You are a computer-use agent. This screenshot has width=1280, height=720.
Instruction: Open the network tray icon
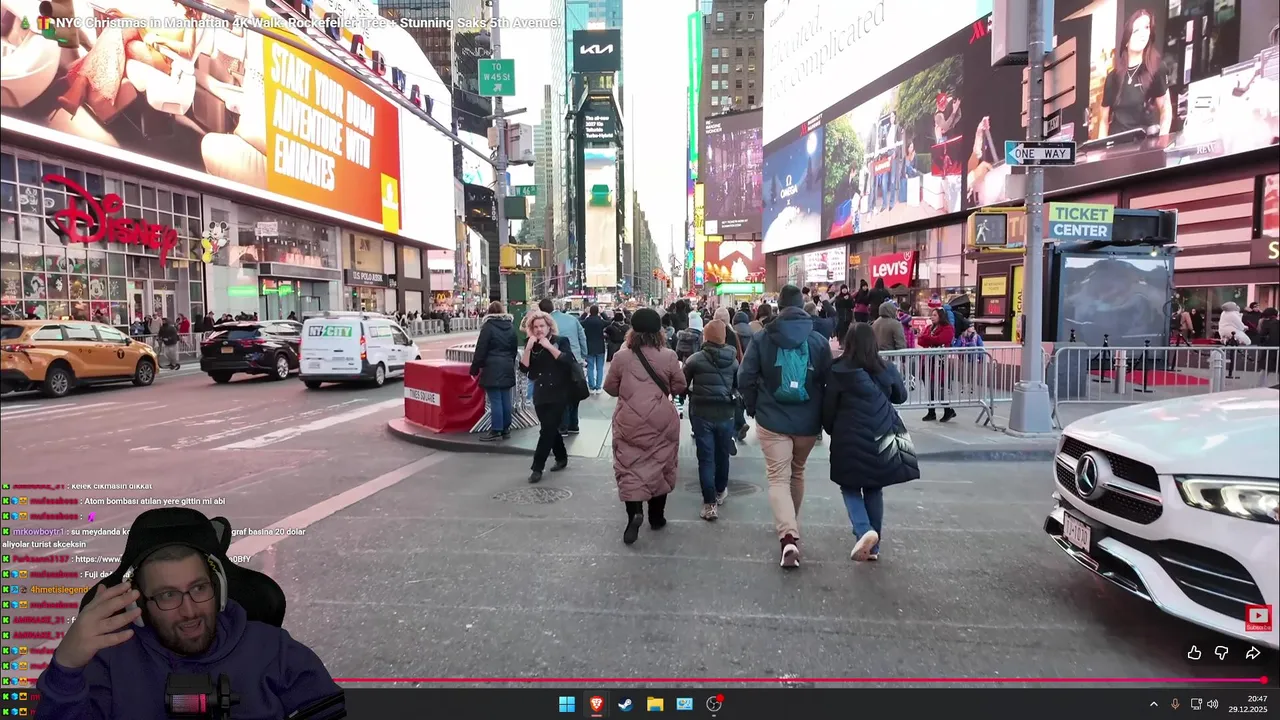1196,704
